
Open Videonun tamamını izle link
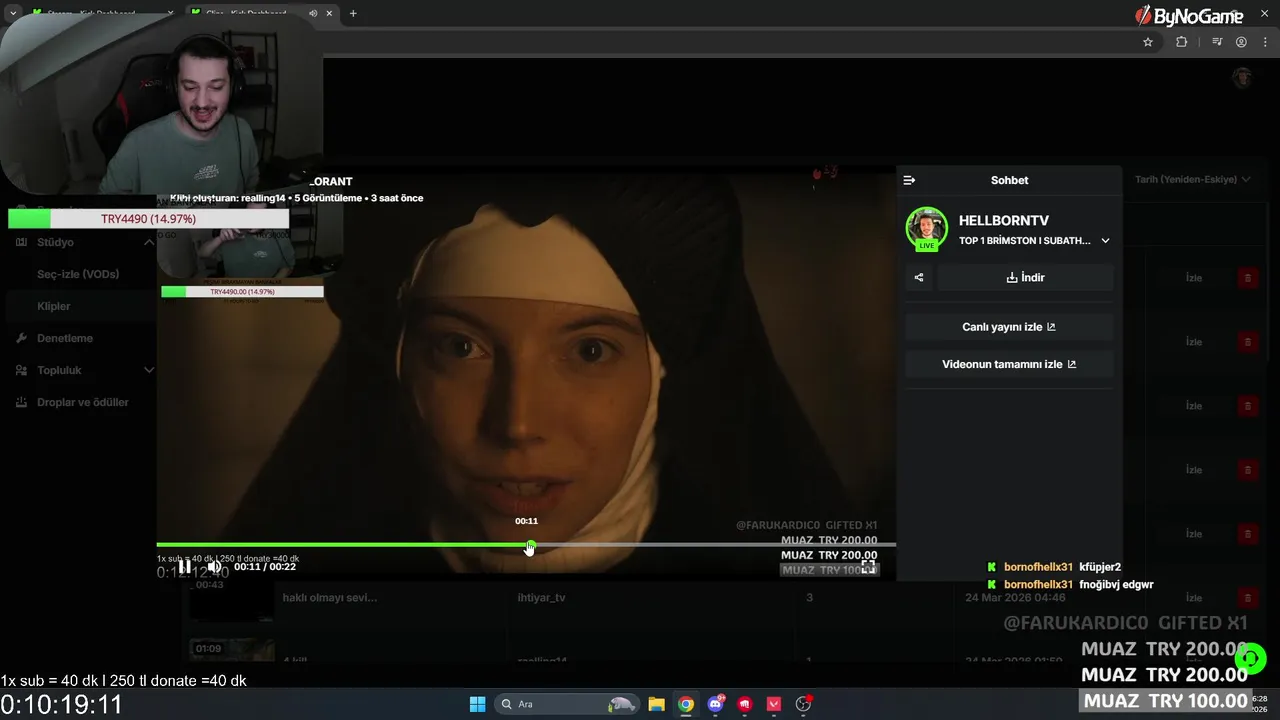click(1009, 364)
